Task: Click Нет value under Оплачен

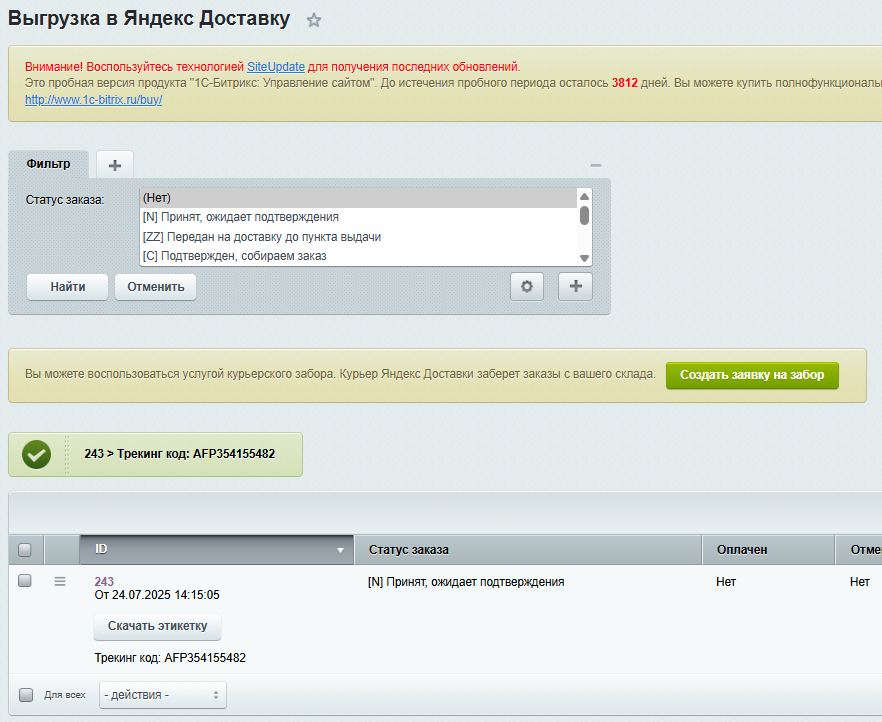Action: [x=726, y=582]
